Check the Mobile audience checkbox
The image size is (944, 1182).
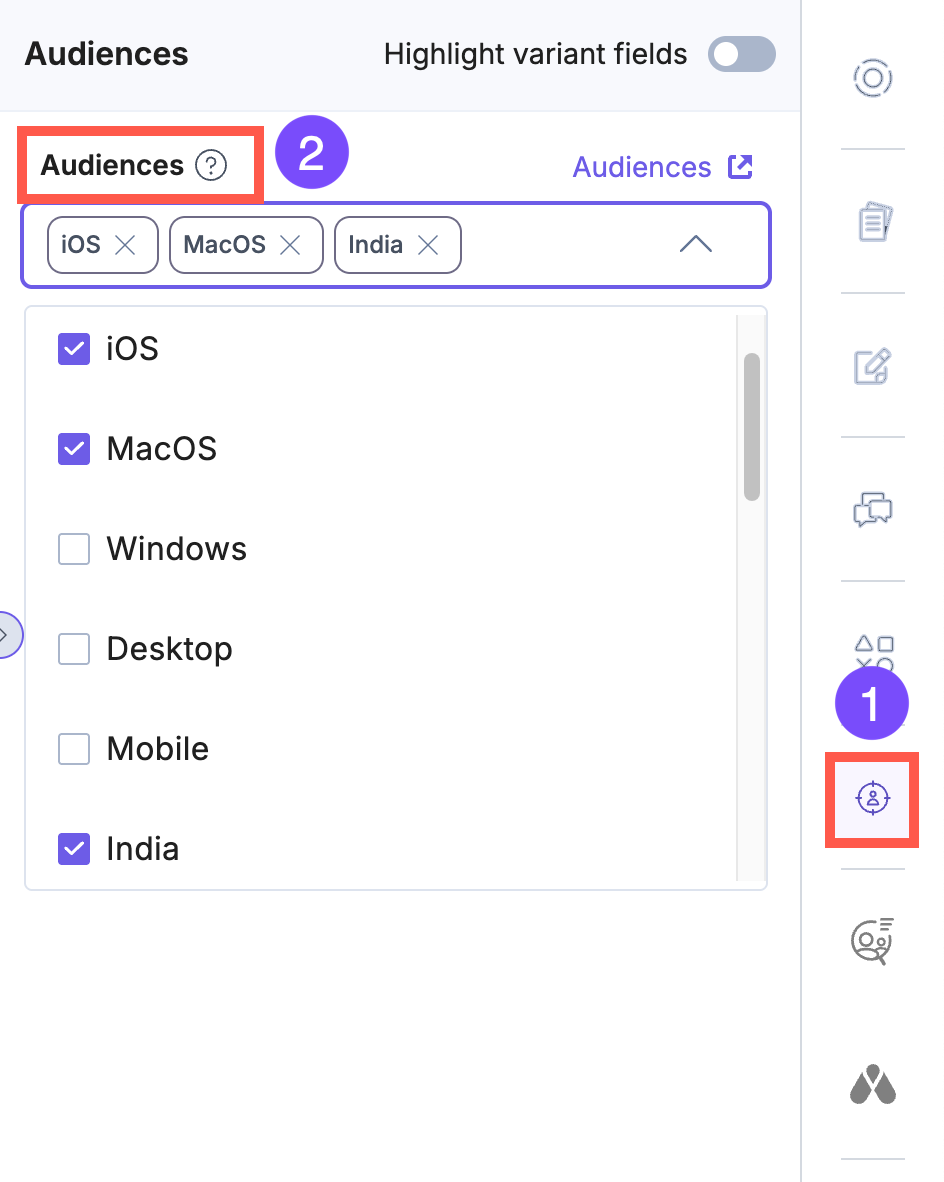click(x=73, y=748)
